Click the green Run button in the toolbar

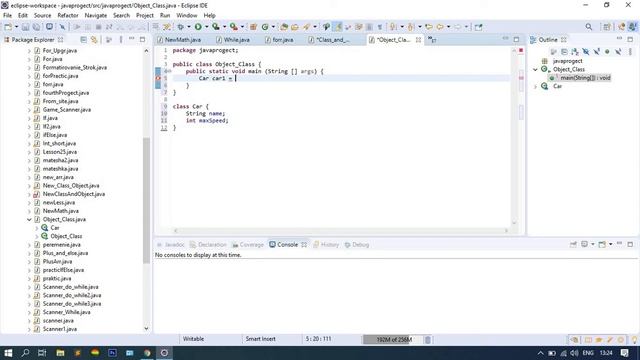point(198,27)
